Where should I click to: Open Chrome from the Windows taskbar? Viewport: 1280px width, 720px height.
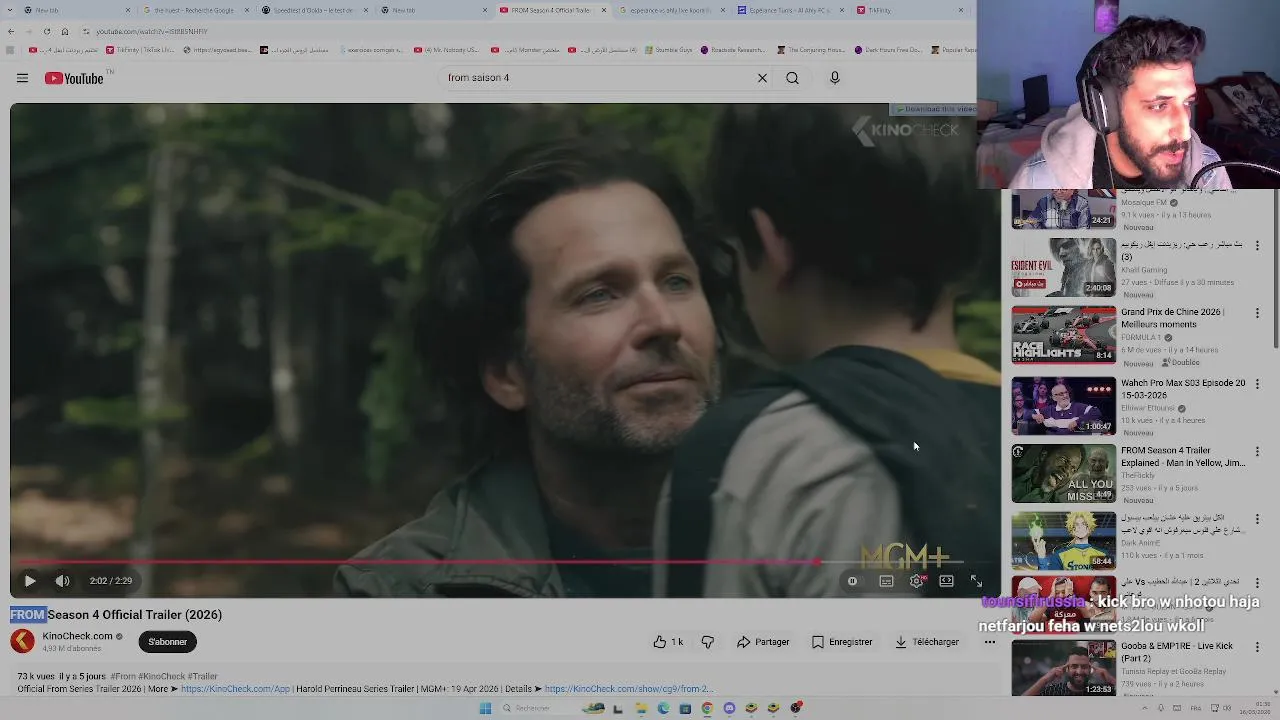pyautogui.click(x=707, y=708)
